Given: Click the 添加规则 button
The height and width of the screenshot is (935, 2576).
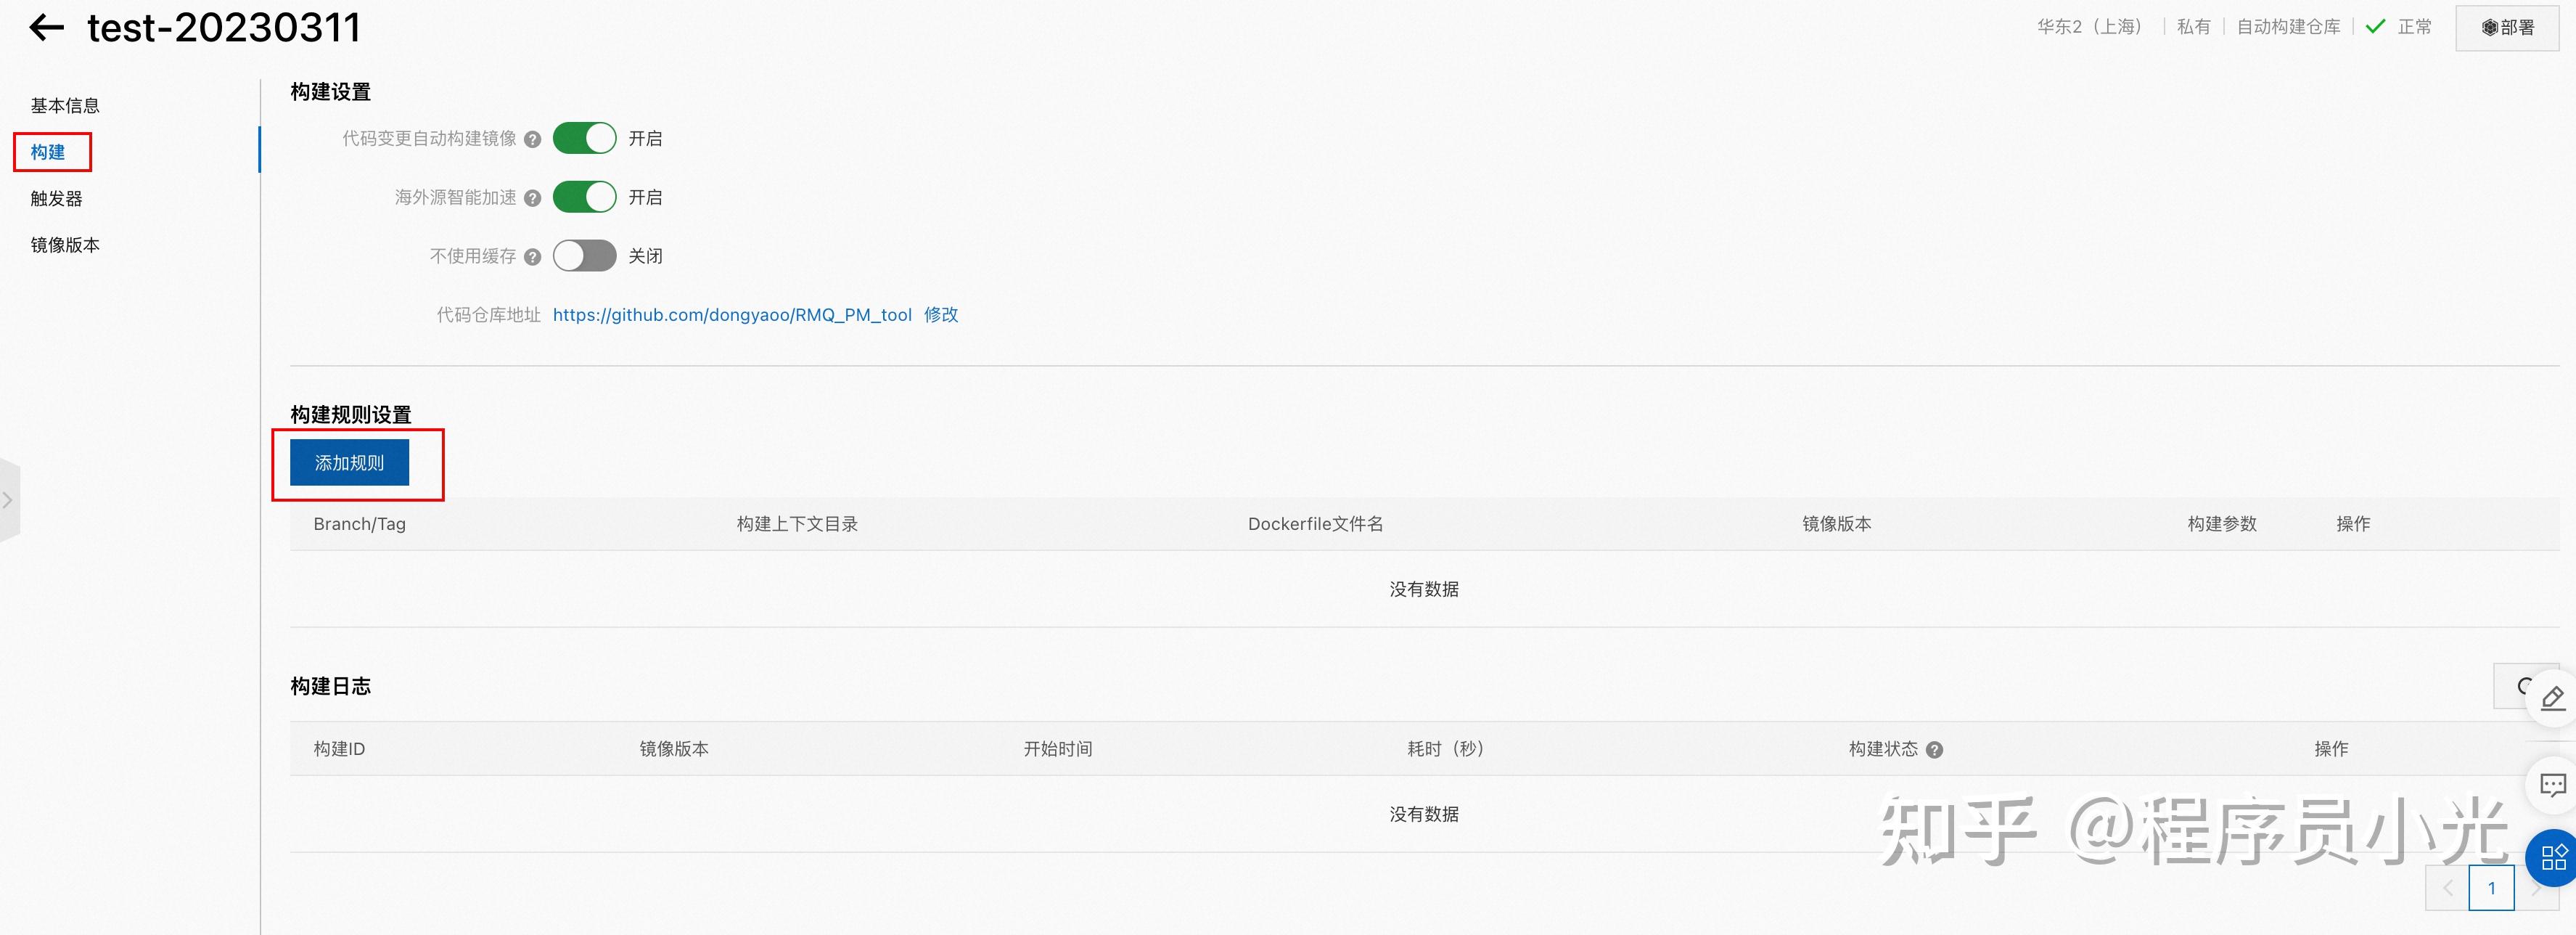Looking at the screenshot, I should point(349,463).
